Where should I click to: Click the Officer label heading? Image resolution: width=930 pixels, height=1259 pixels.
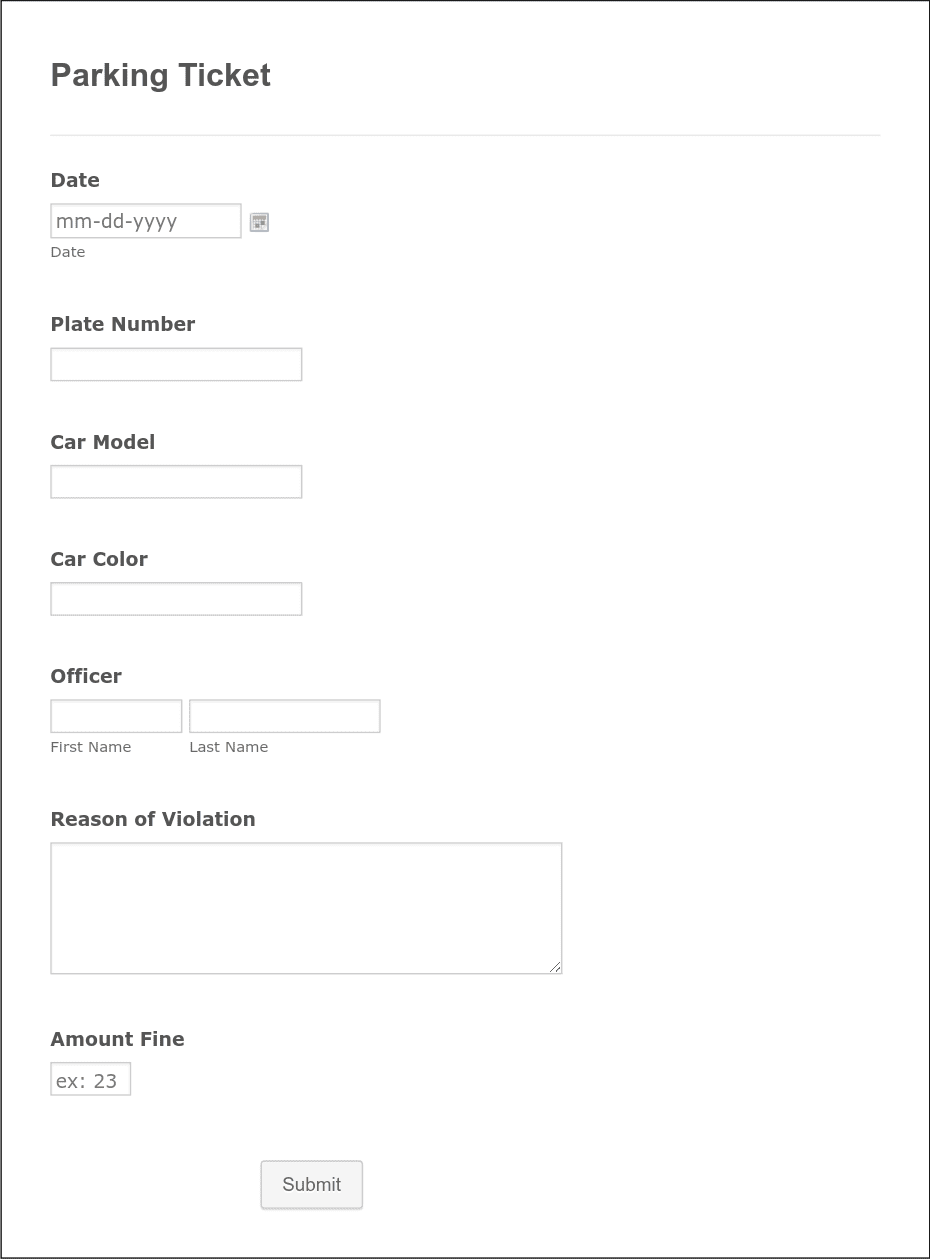coord(86,676)
